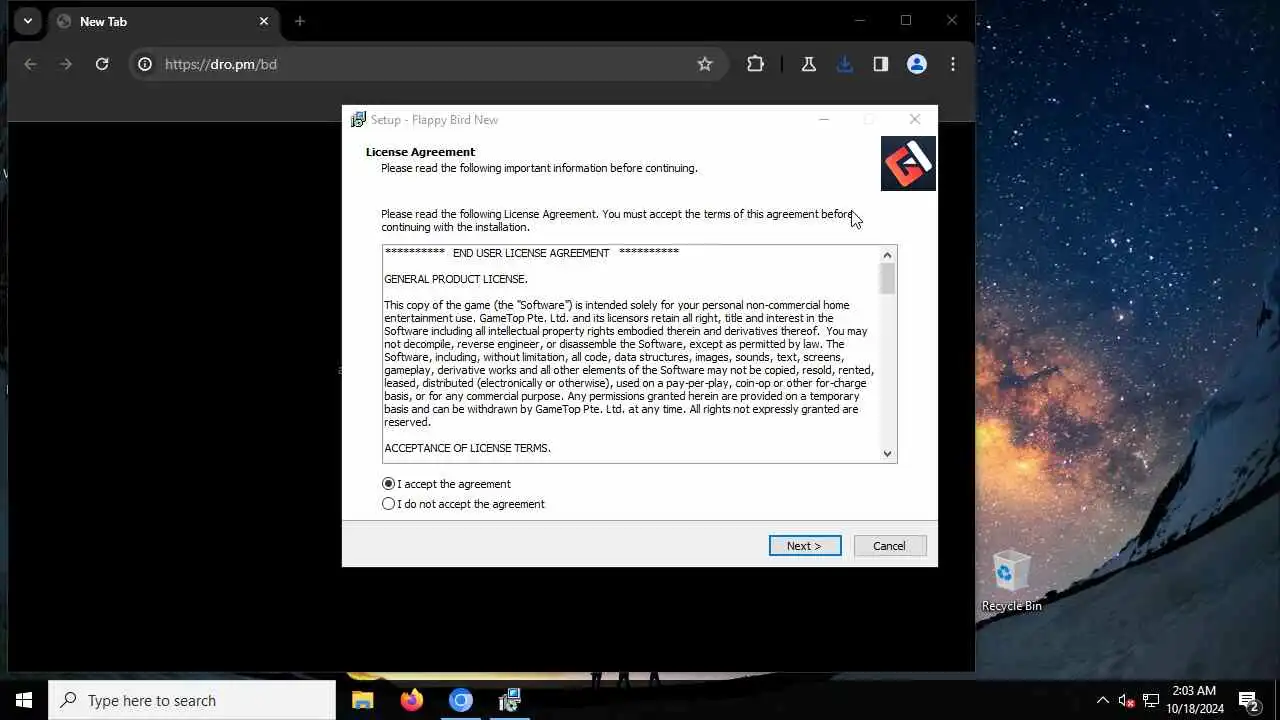Maximize the Chrome window
The height and width of the screenshot is (720, 1280).
(906, 21)
